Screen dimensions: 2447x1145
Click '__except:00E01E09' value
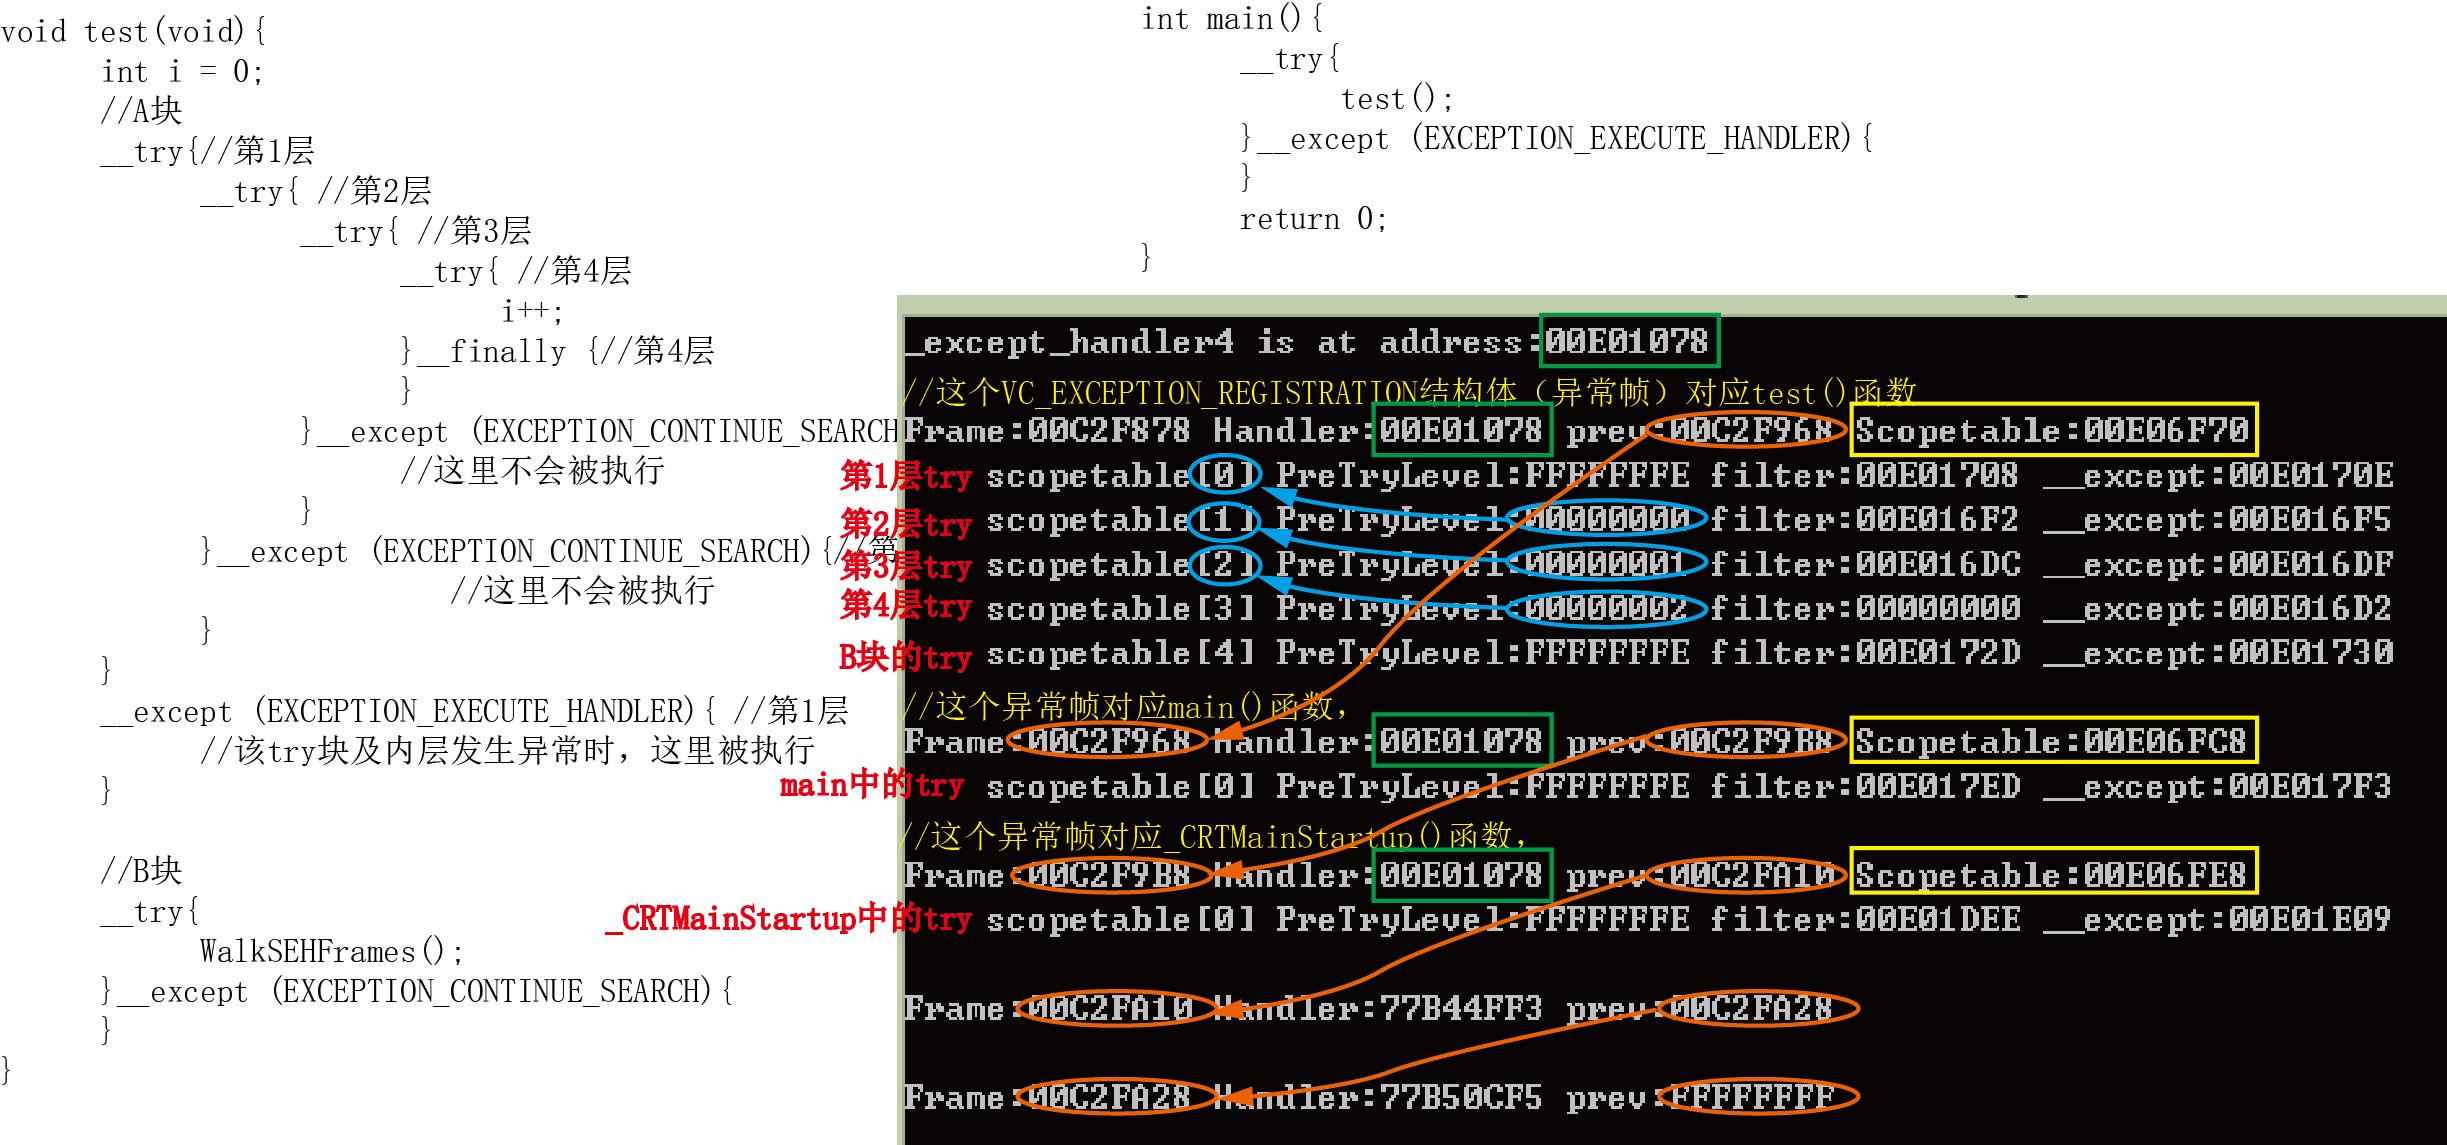tap(2218, 919)
